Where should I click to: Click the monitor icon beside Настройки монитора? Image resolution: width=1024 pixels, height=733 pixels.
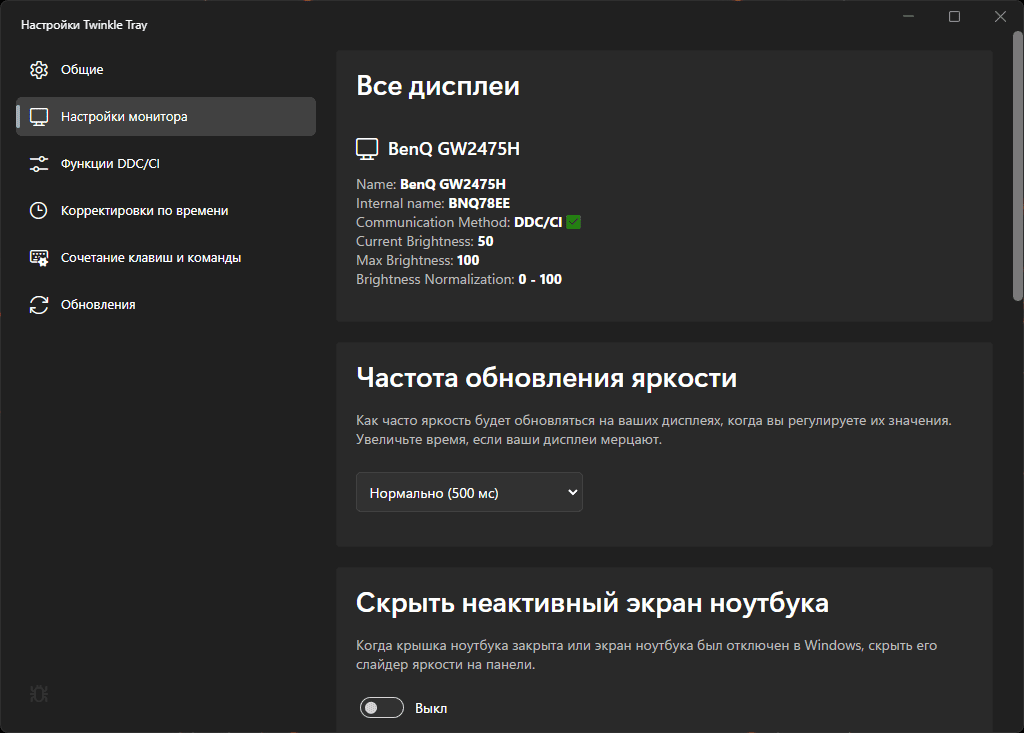[39, 117]
